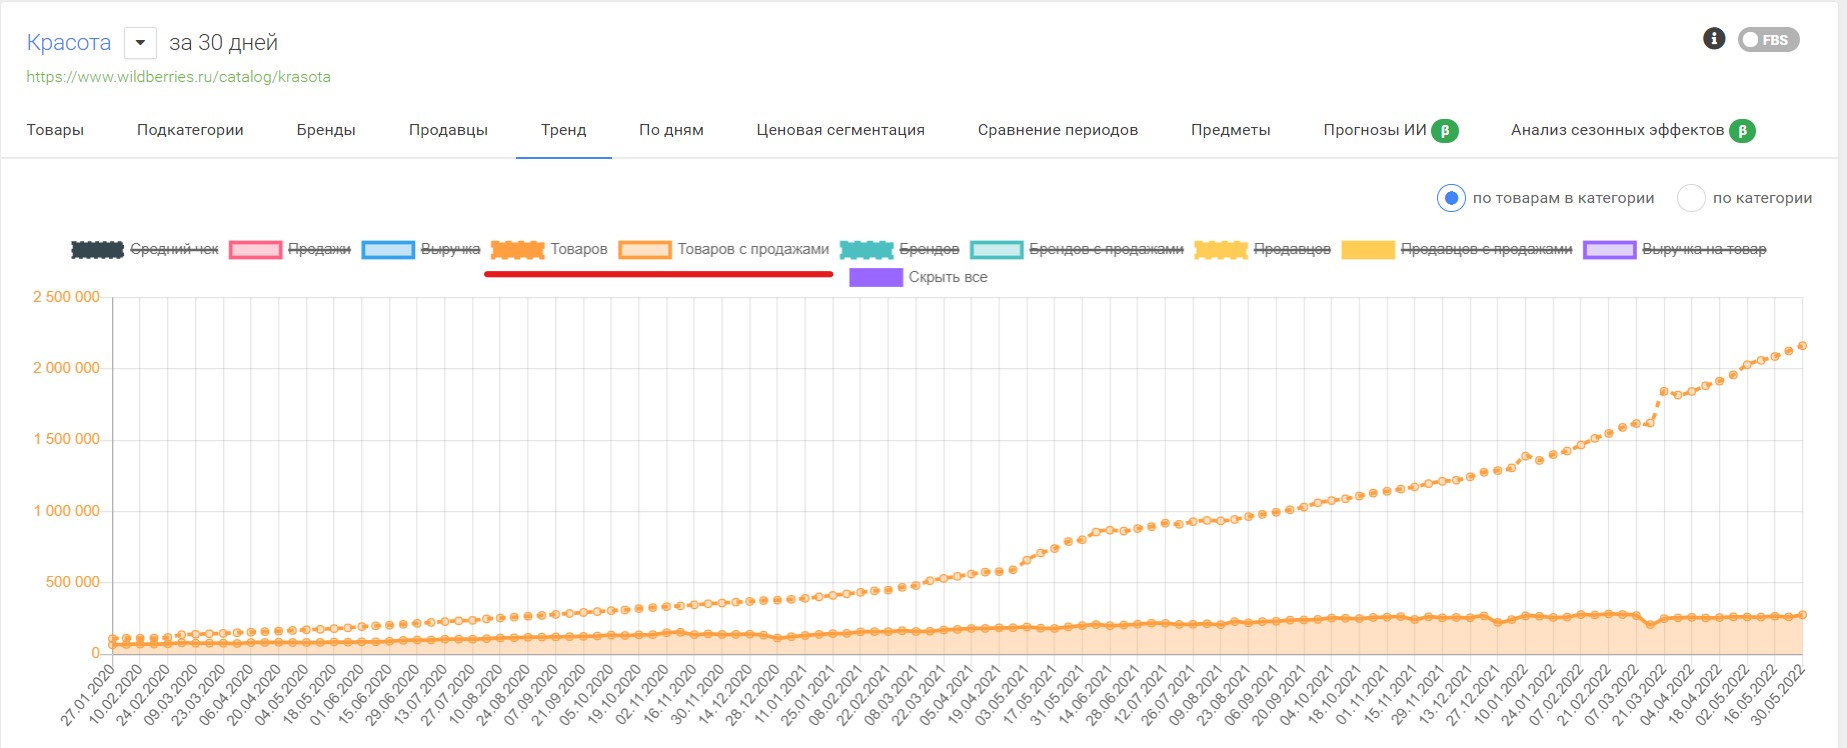The width and height of the screenshot is (1847, 748).
Task: Click the beta badge beside Прогнозы ИИ
Action: (x=1444, y=131)
